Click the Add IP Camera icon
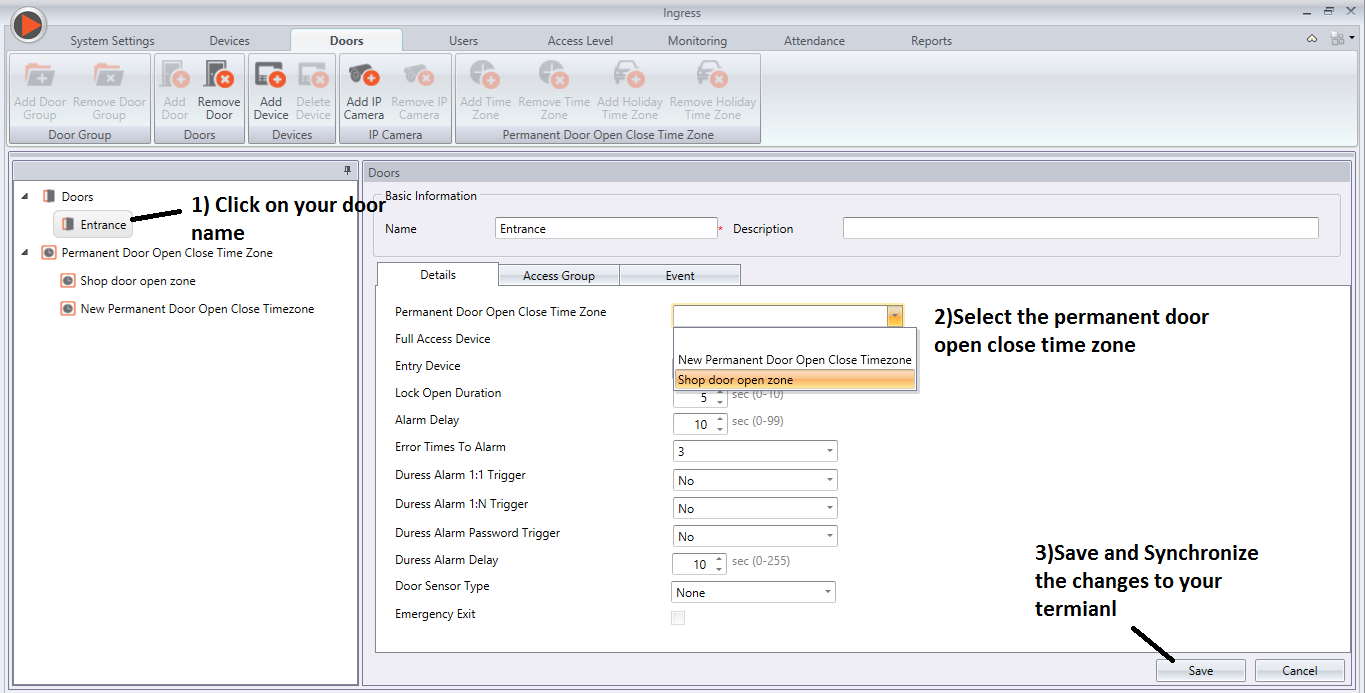This screenshot has height=693, width=1365. (363, 75)
